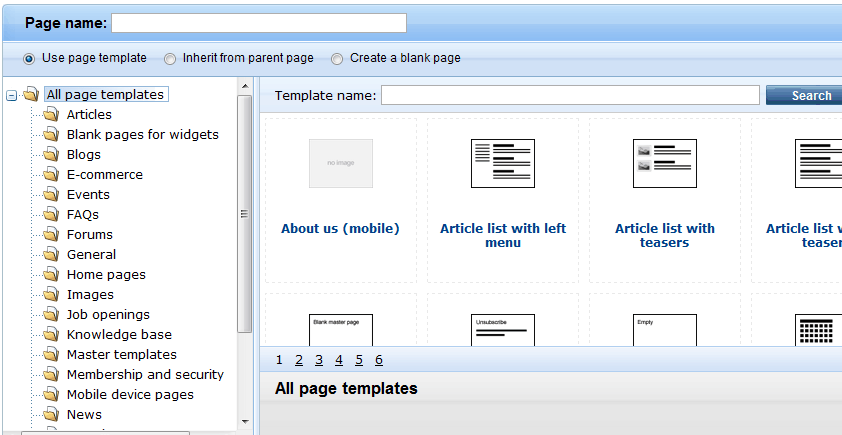The width and height of the screenshot is (842, 435).
Task: Click Article list with teasers title
Action: (x=665, y=236)
